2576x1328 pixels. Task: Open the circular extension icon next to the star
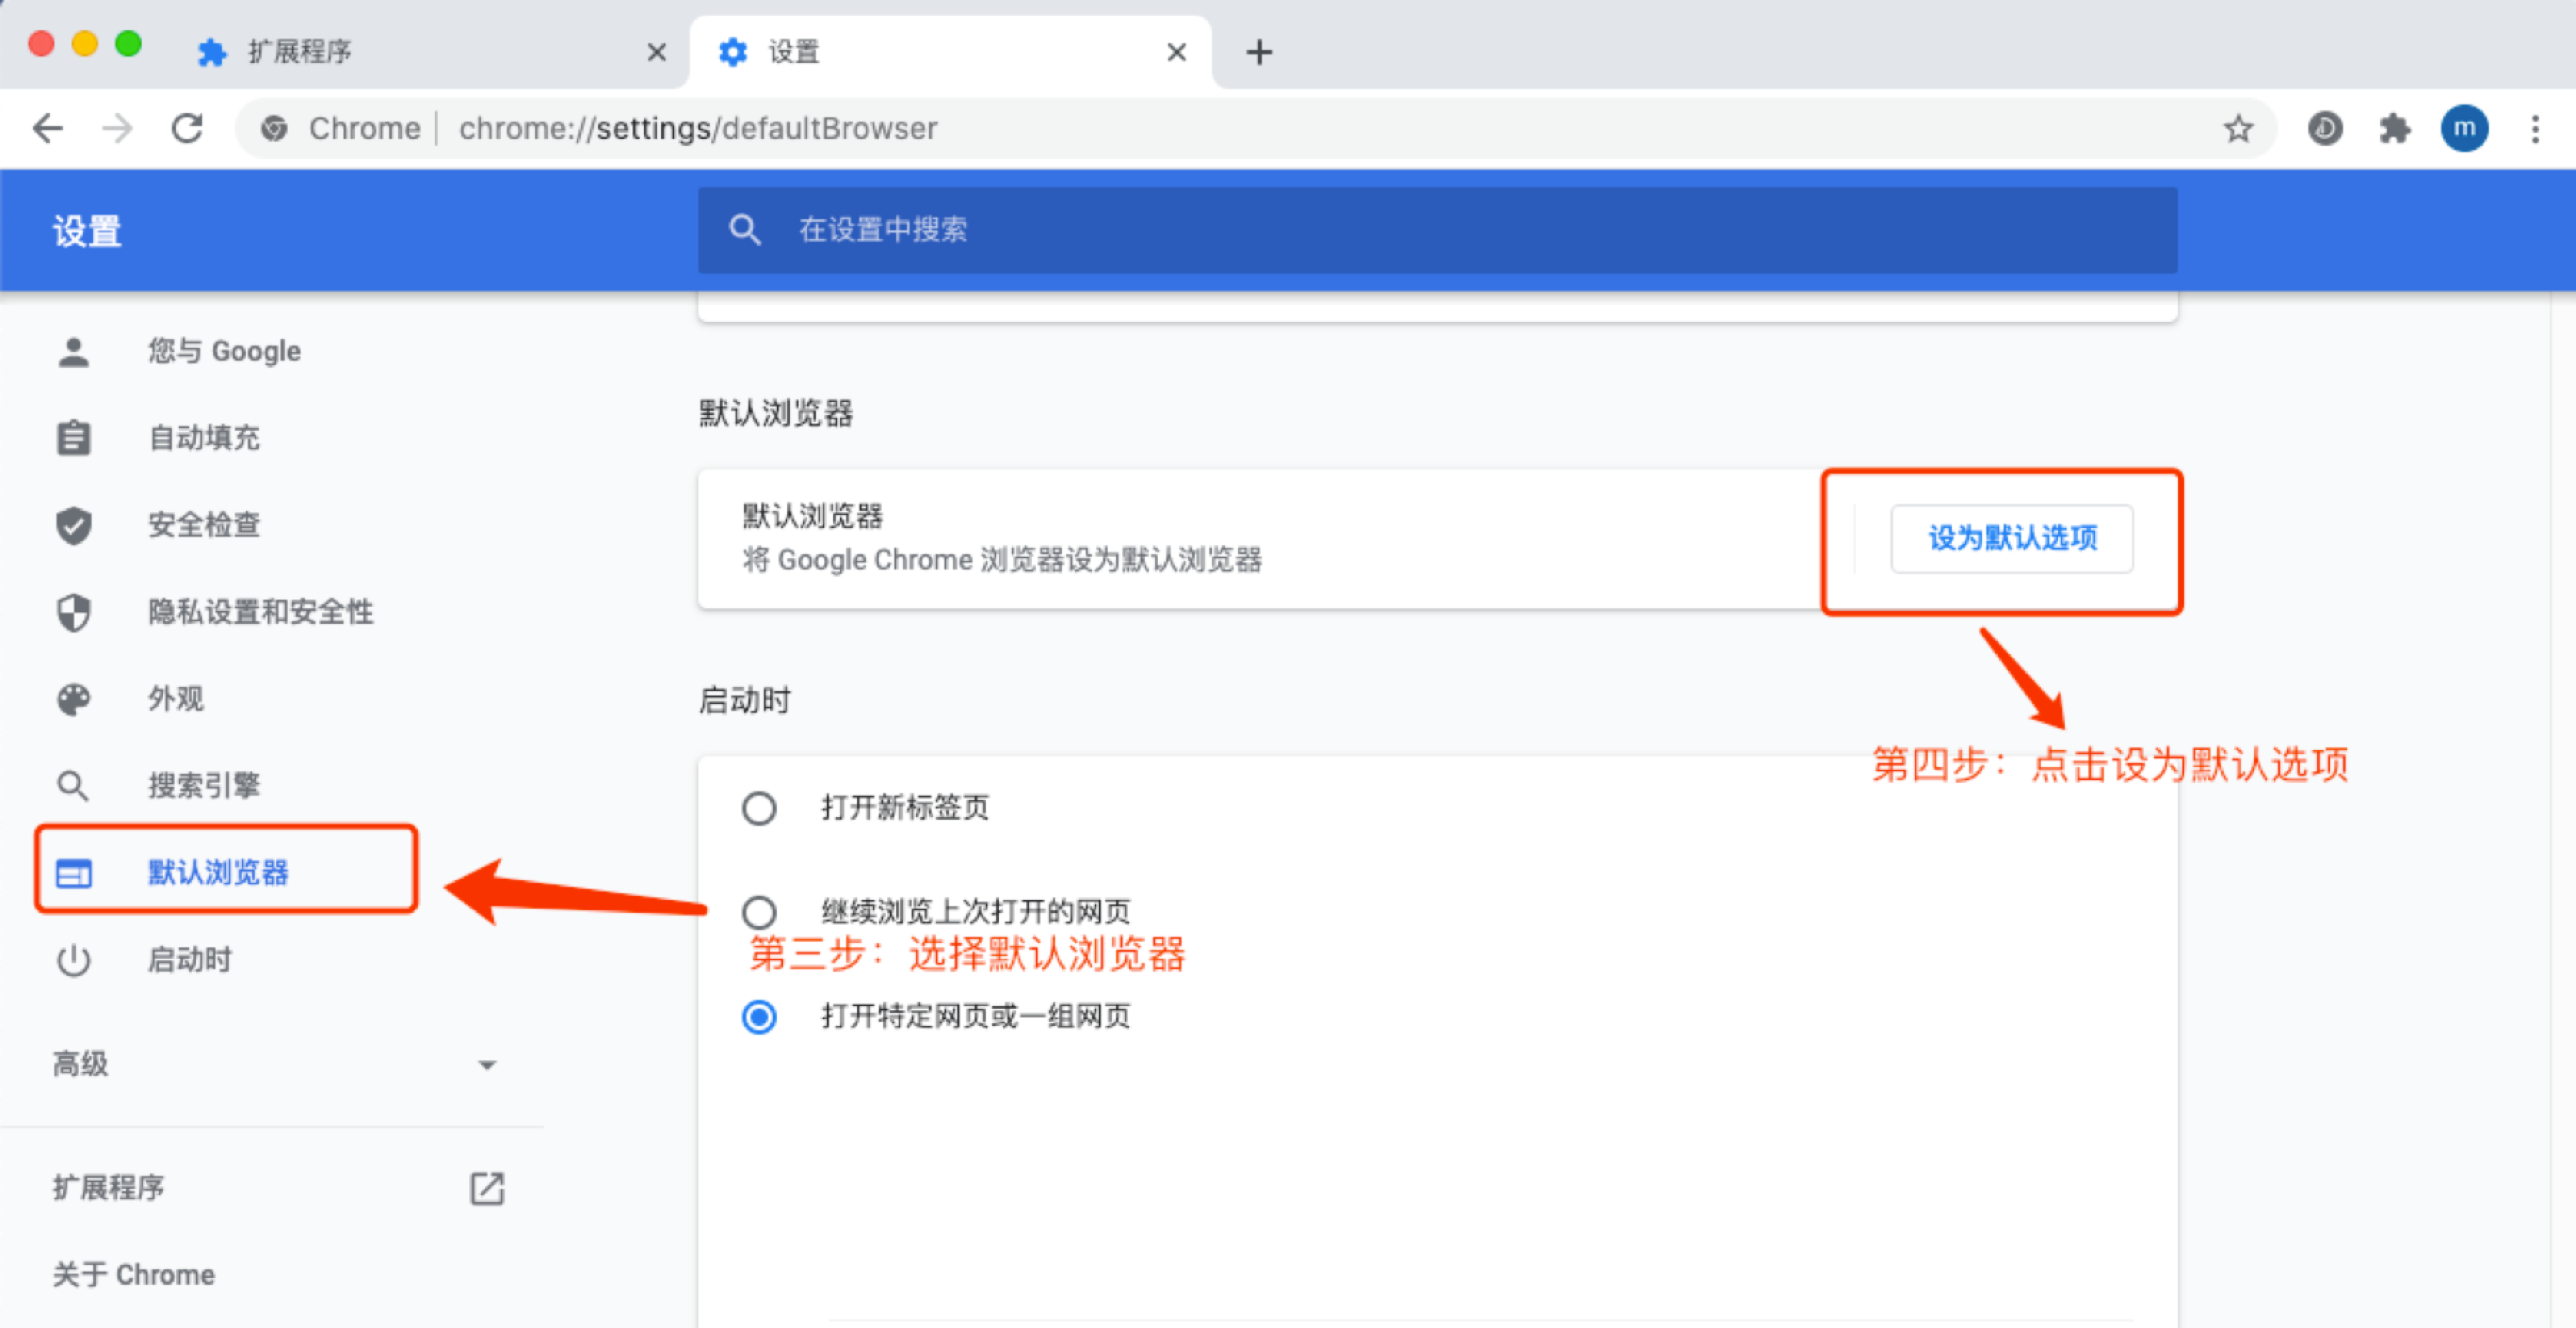[x=2325, y=129]
